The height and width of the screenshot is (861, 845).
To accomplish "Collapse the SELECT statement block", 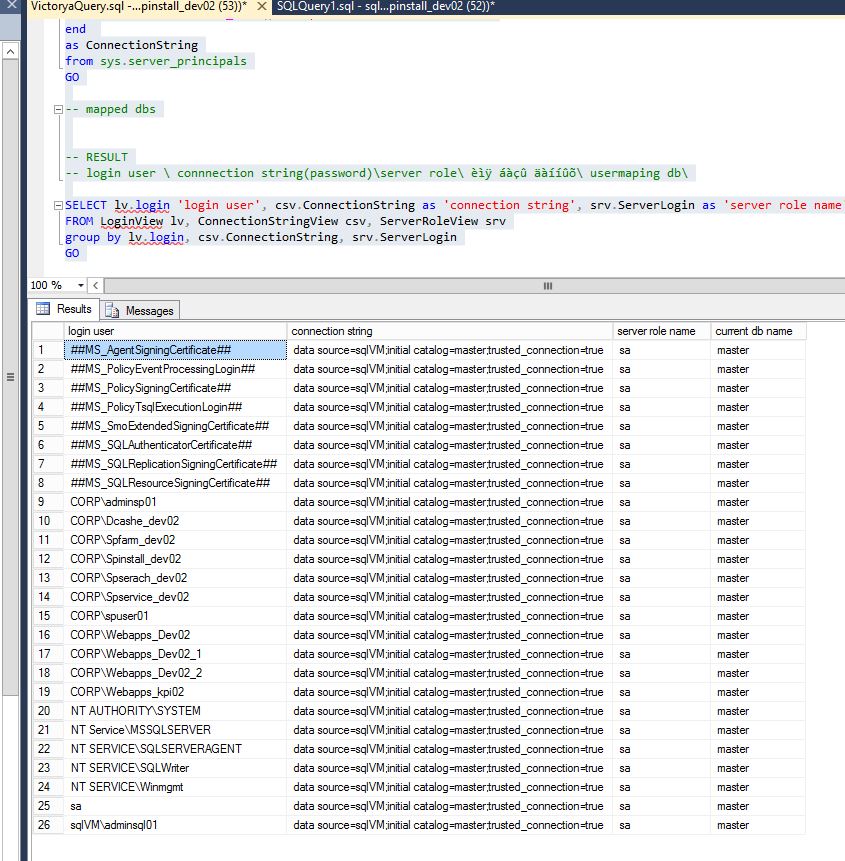I will coord(58,205).
